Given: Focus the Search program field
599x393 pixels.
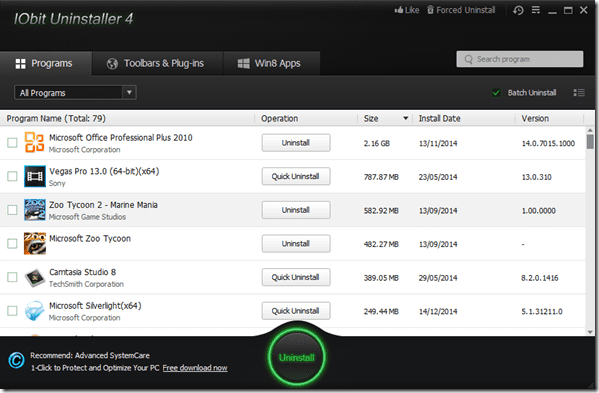Looking at the screenshot, I should pyautogui.click(x=520, y=59).
